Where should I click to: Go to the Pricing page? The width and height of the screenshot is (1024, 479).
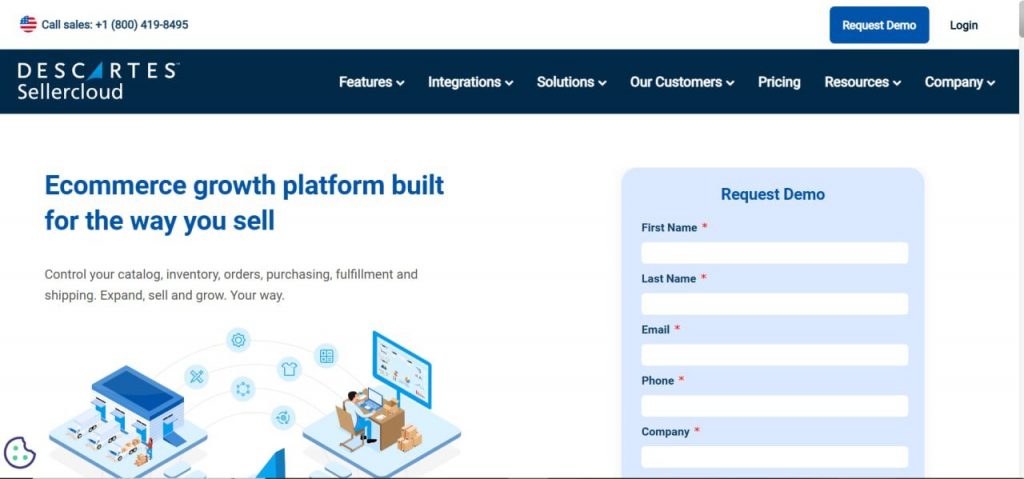pos(779,82)
